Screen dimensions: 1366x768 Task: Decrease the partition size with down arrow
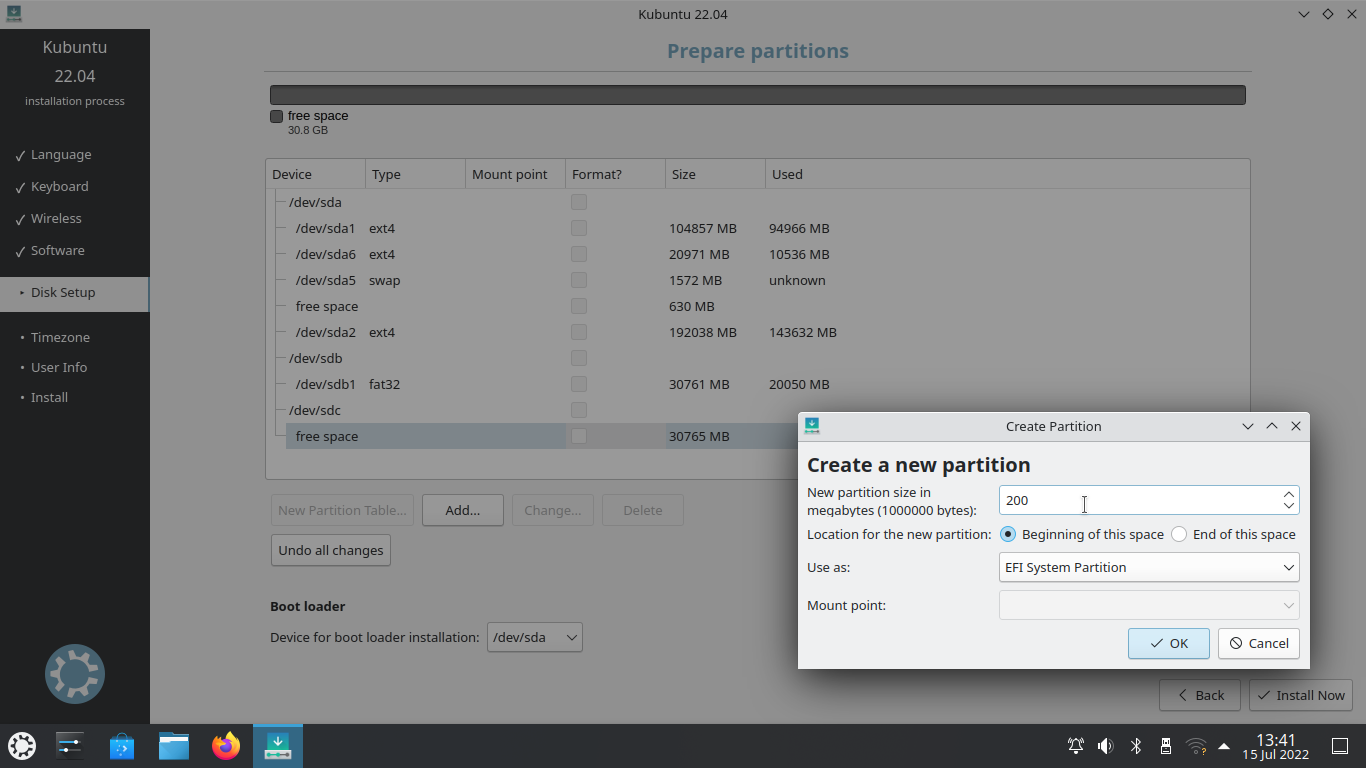point(1289,507)
